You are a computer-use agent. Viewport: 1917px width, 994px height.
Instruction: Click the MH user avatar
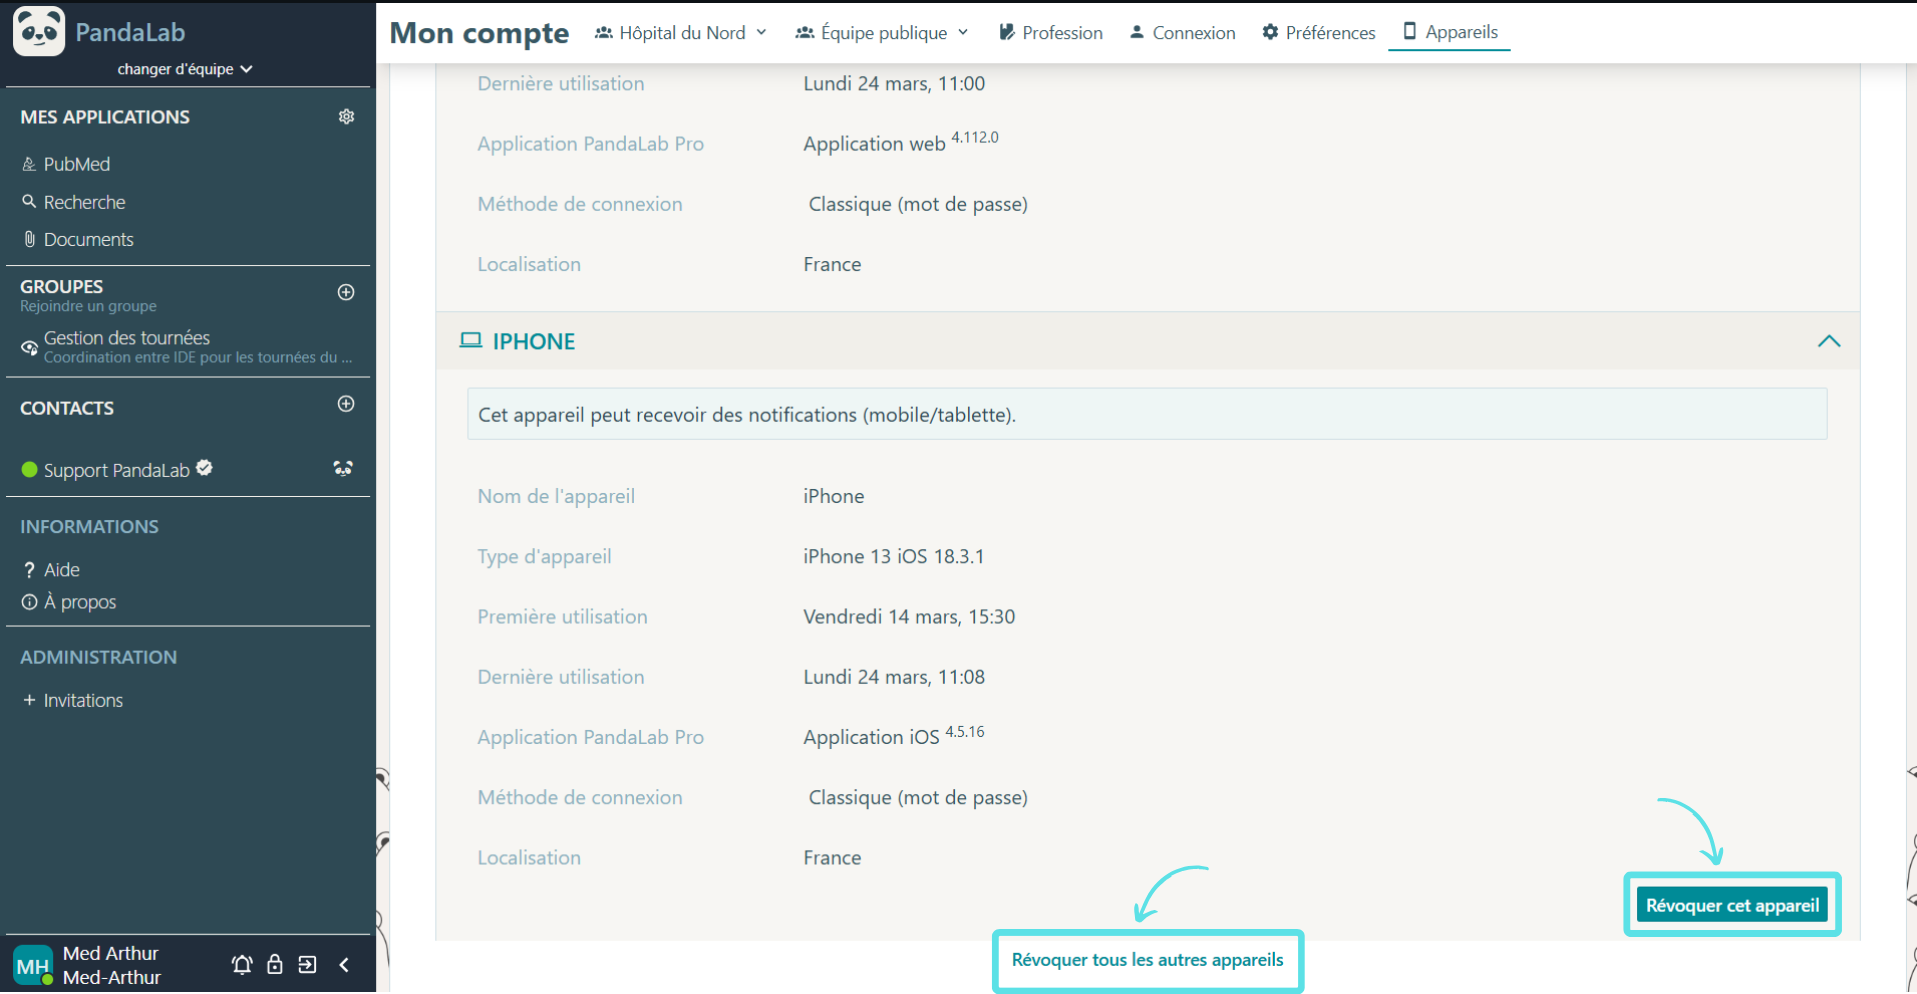click(x=32, y=966)
